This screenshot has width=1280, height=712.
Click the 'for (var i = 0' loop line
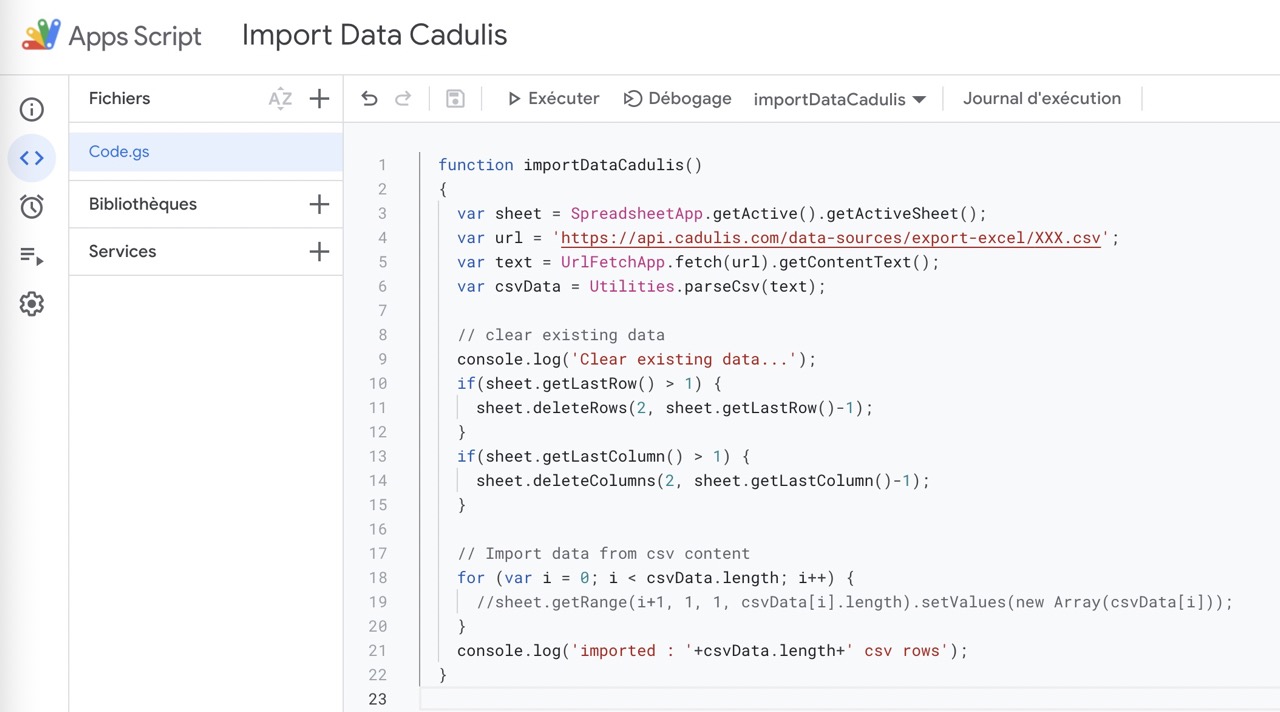click(x=656, y=578)
